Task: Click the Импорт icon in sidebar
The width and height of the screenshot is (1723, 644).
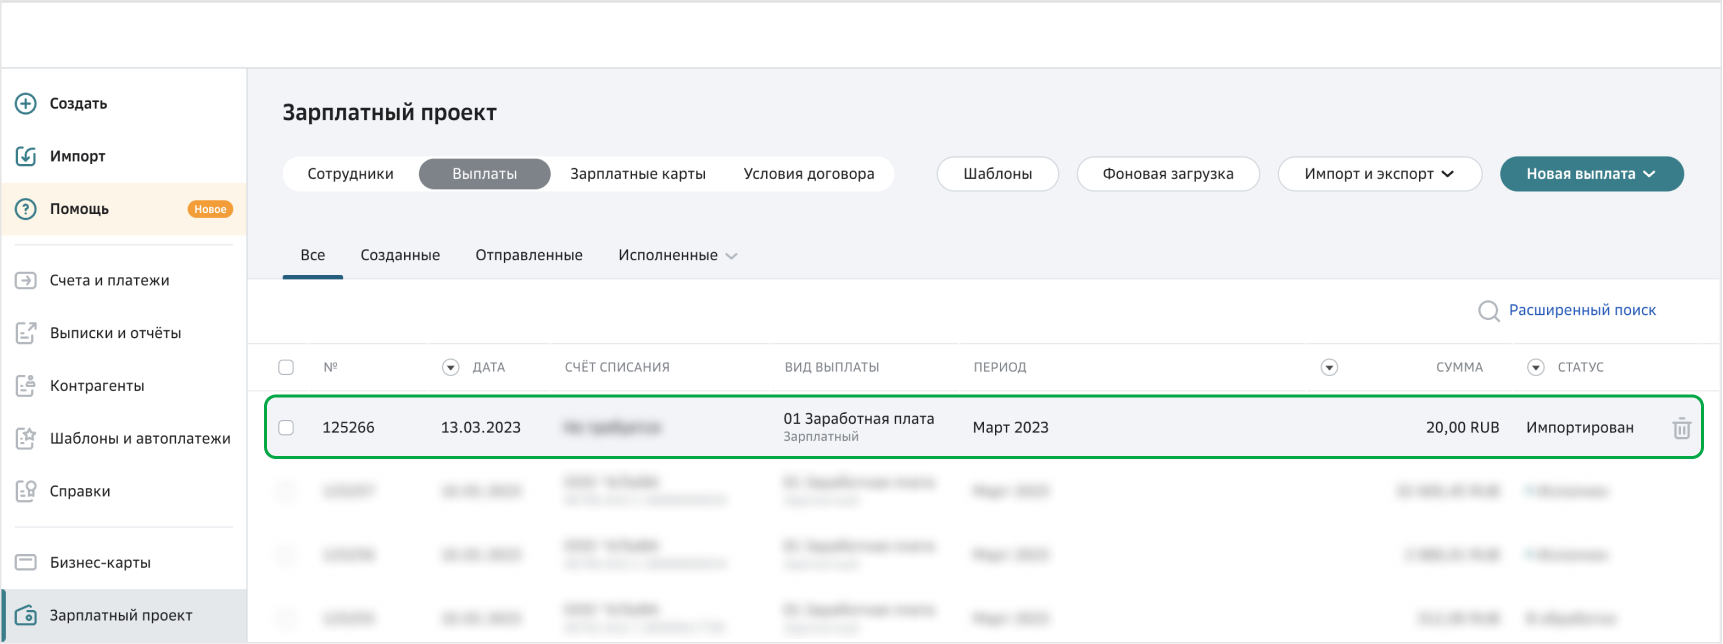Action: point(26,156)
